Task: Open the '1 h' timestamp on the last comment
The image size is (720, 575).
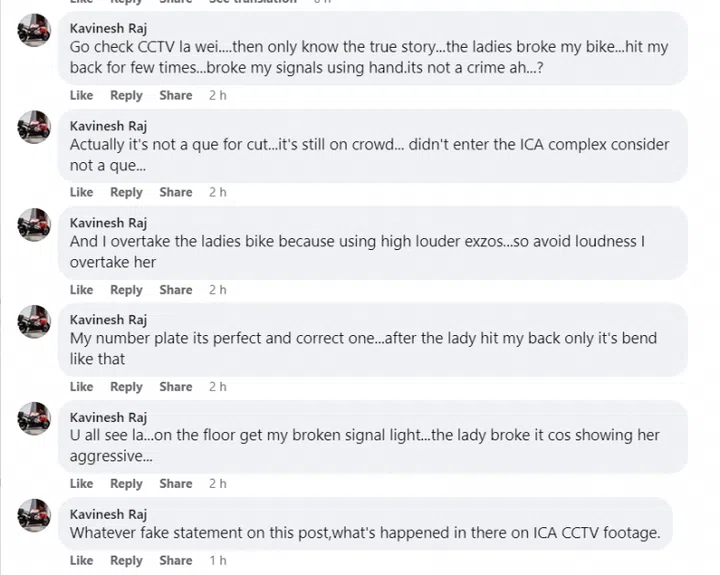Action: (x=218, y=561)
